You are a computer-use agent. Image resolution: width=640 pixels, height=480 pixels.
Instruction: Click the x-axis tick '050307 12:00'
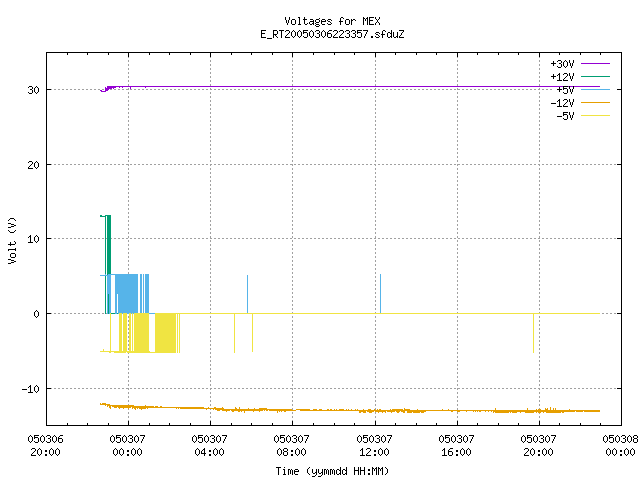[x=374, y=446]
